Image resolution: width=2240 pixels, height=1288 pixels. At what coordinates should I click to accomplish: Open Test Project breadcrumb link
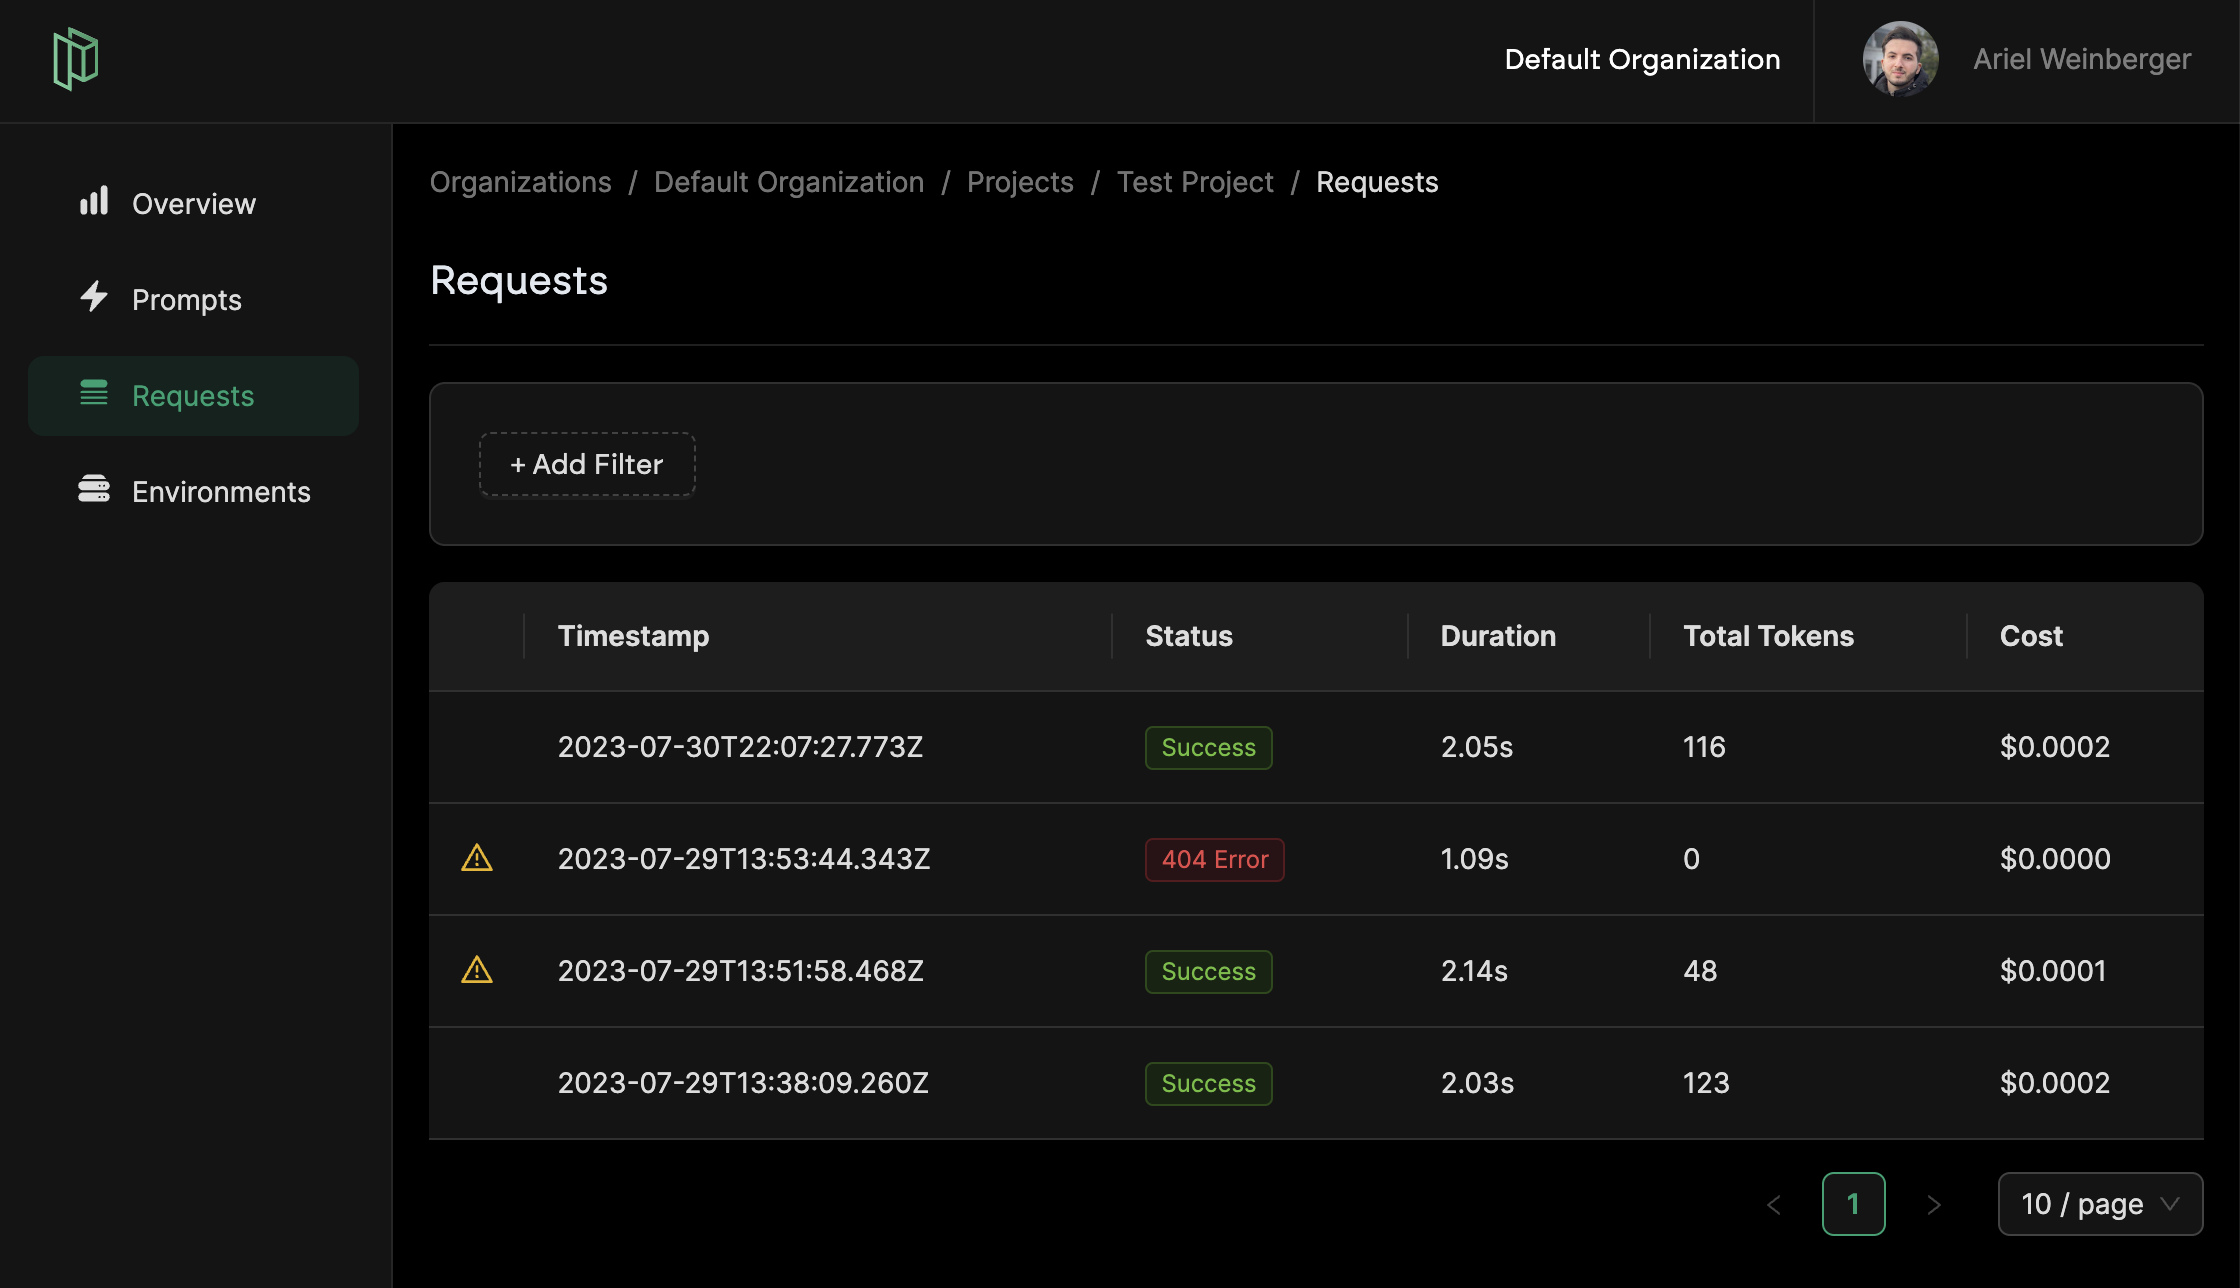tap(1195, 182)
